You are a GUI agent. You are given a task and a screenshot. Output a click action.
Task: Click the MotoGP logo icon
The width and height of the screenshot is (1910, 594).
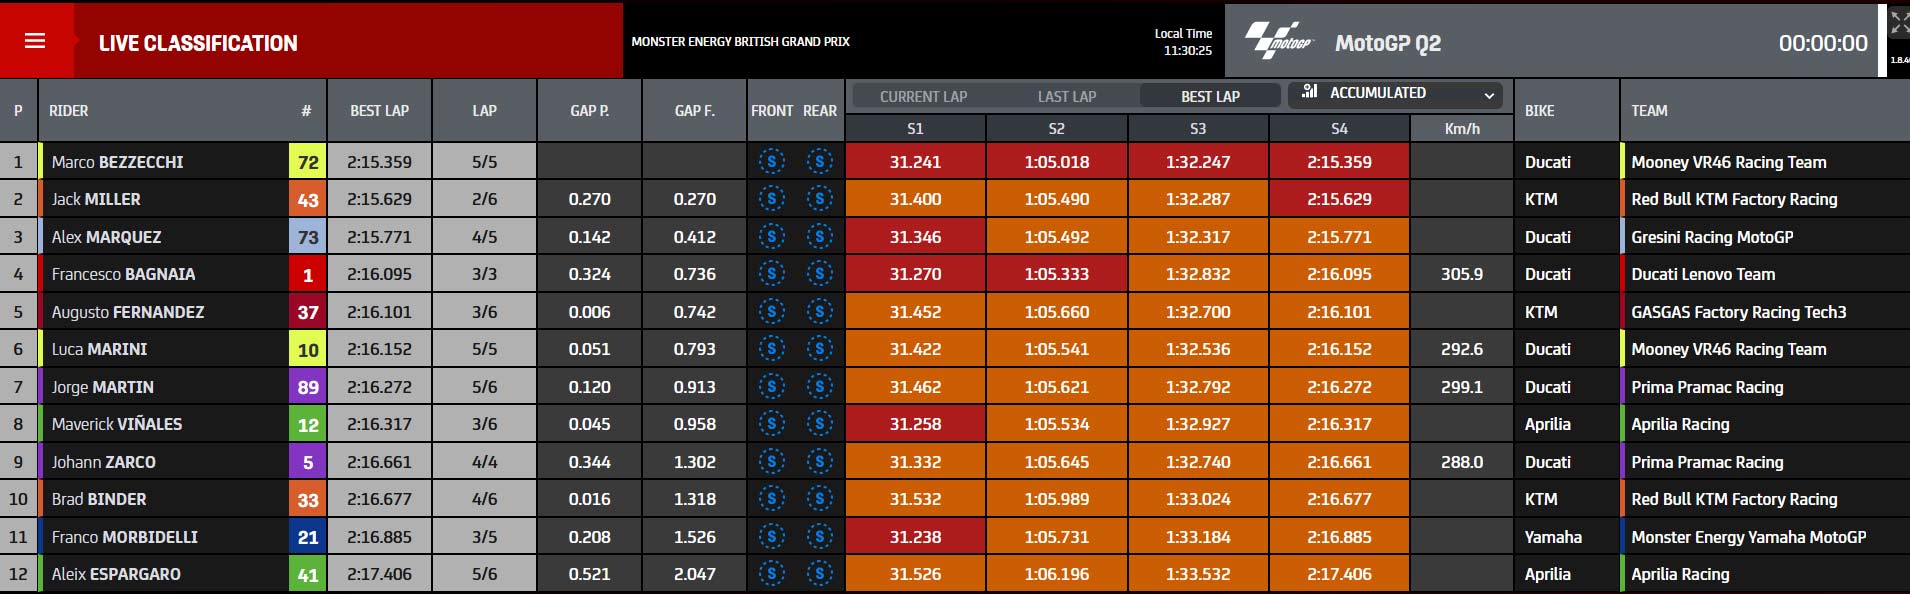(1278, 41)
